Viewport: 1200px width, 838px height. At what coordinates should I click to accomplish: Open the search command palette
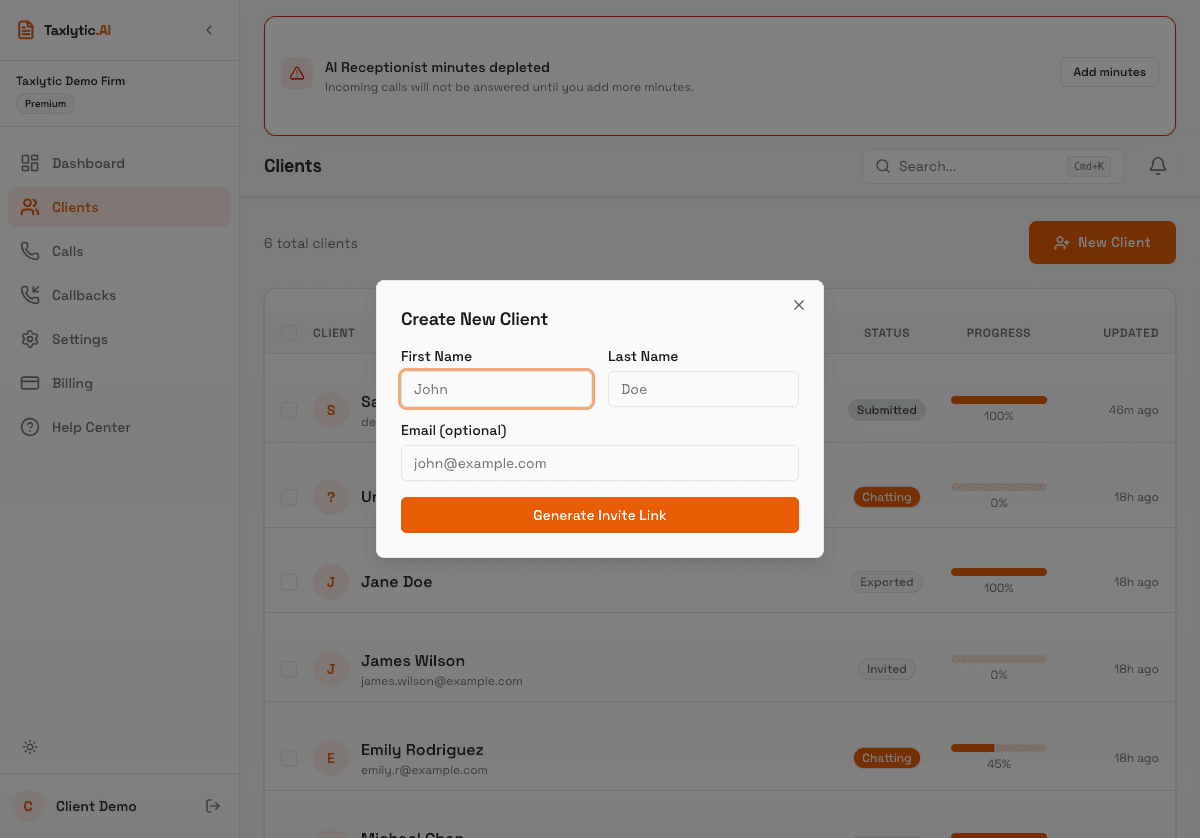tap(992, 166)
